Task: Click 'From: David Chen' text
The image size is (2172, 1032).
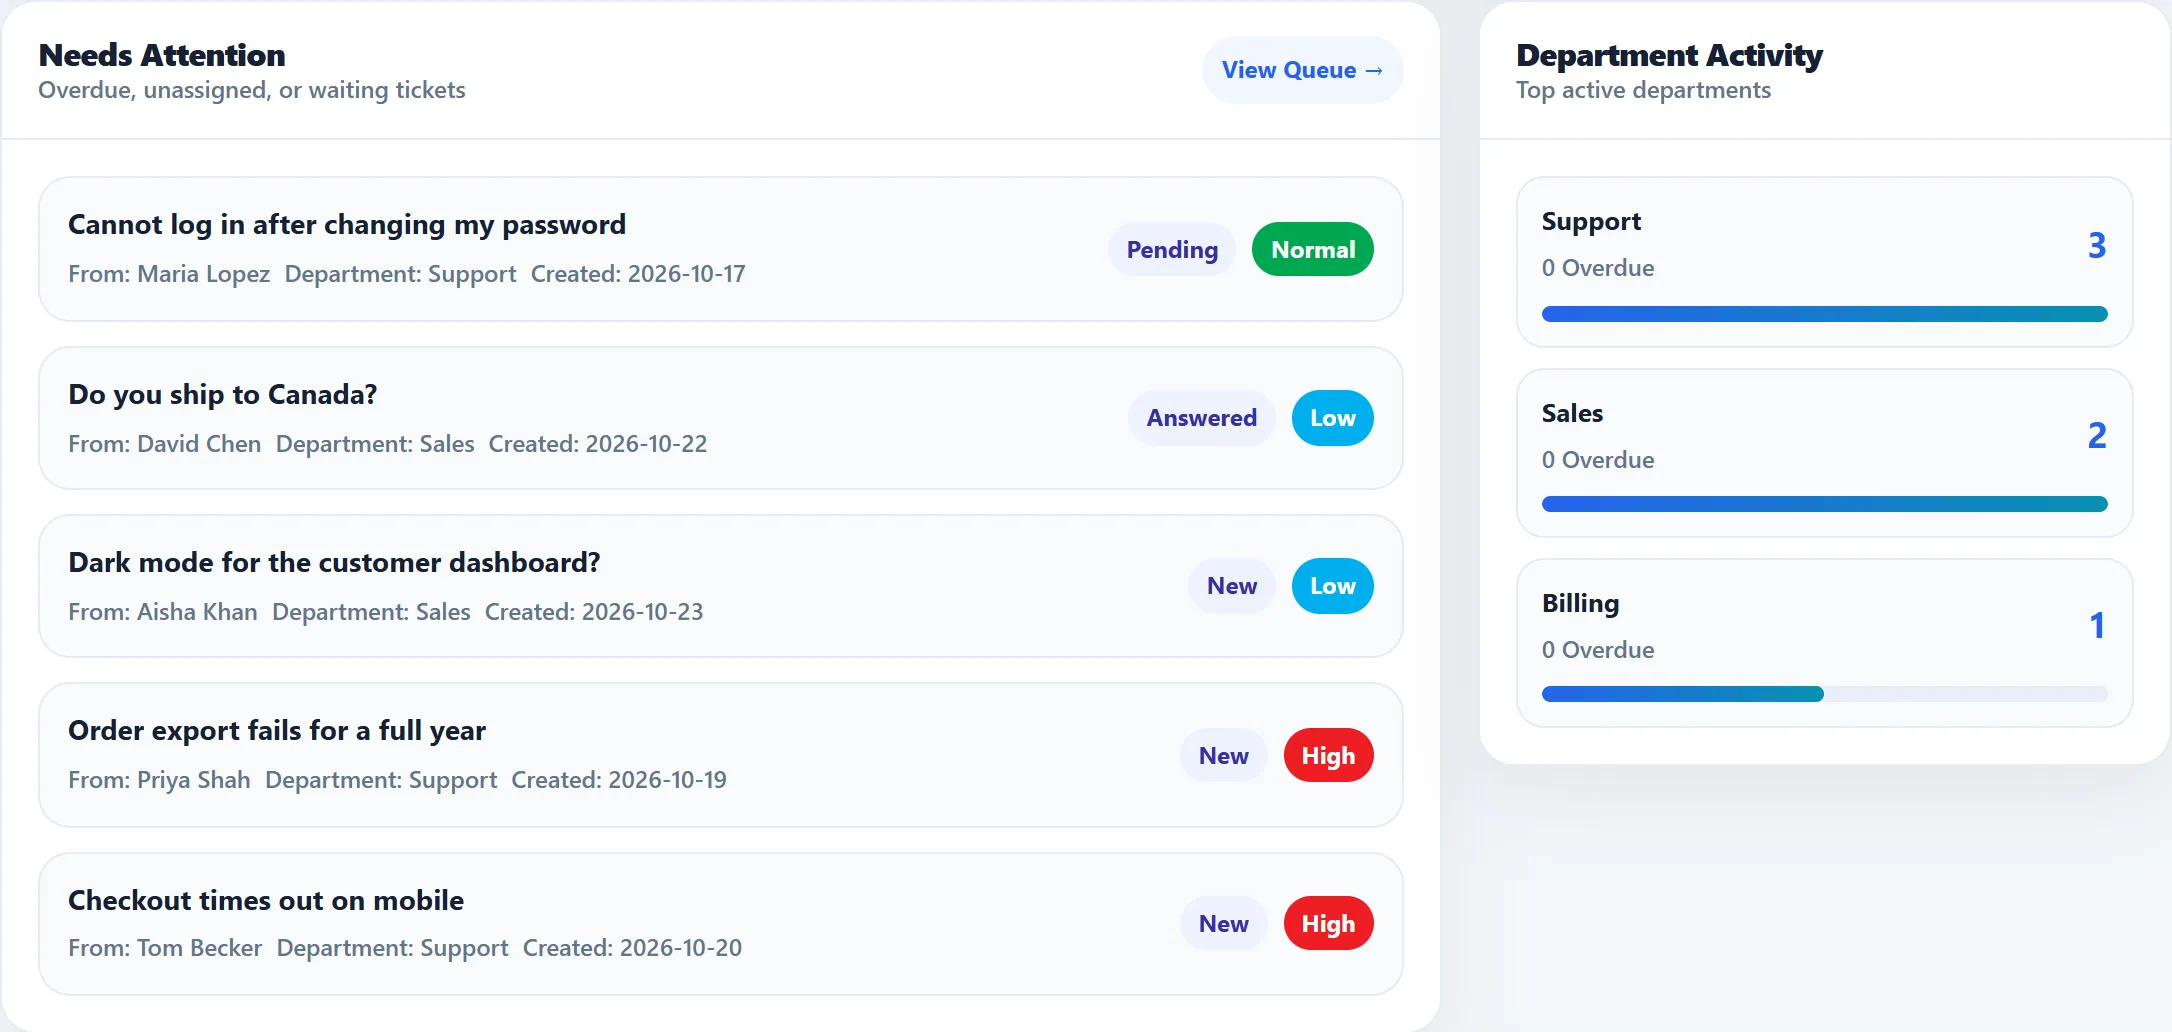Action: [x=165, y=444]
